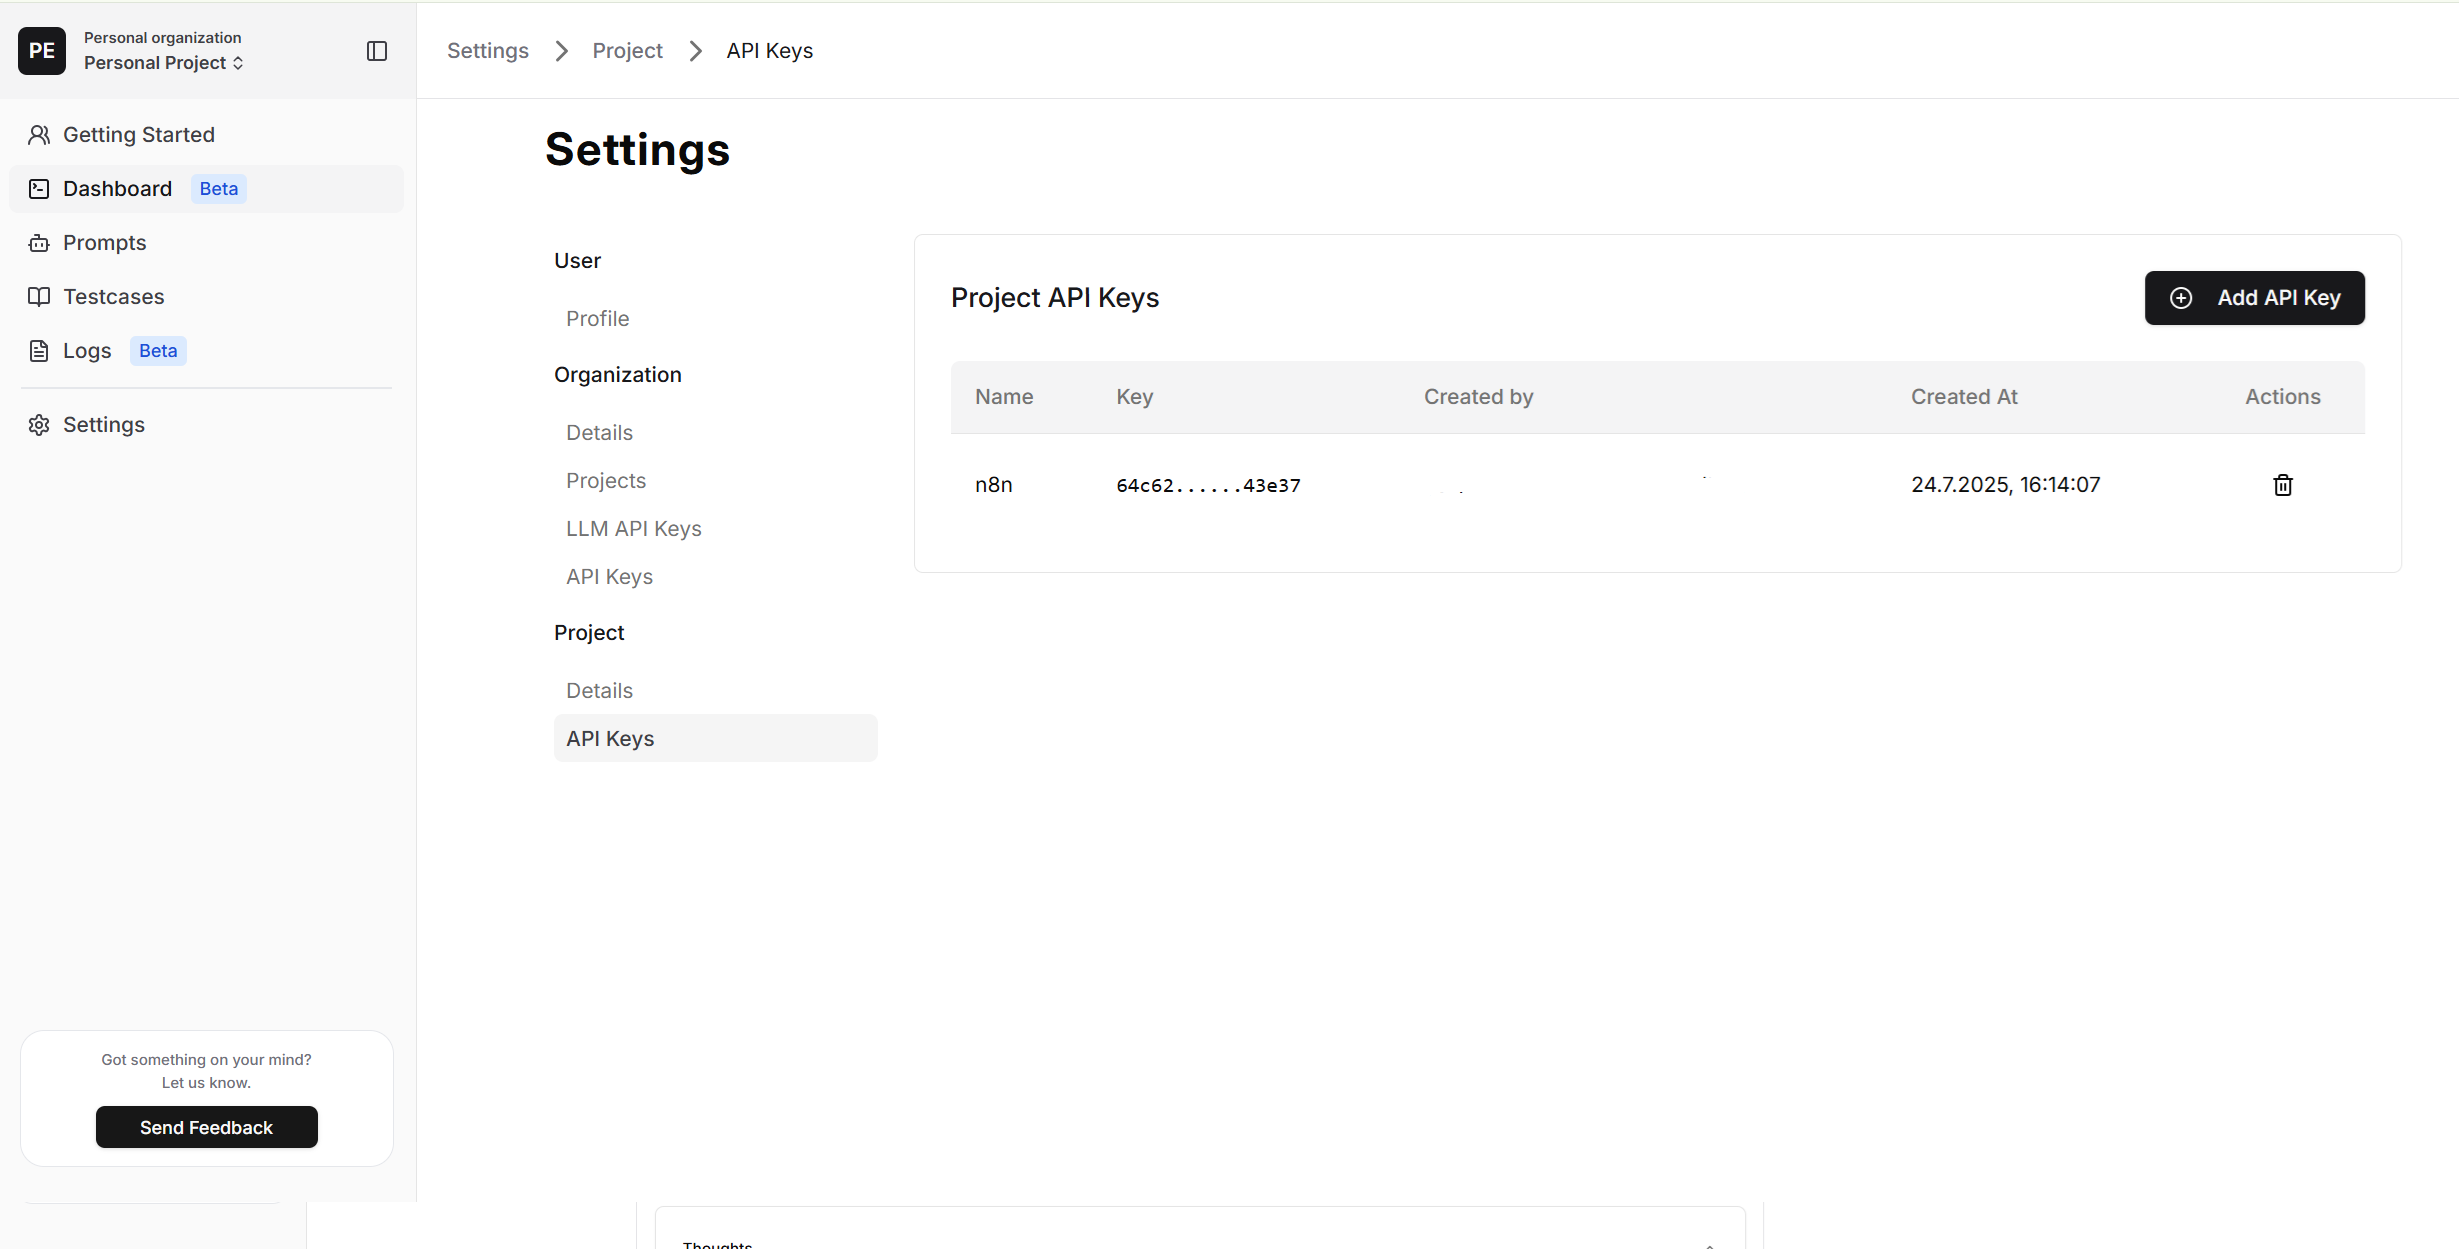Click the Settings page title
This screenshot has height=1249, width=2459.
pos(638,150)
